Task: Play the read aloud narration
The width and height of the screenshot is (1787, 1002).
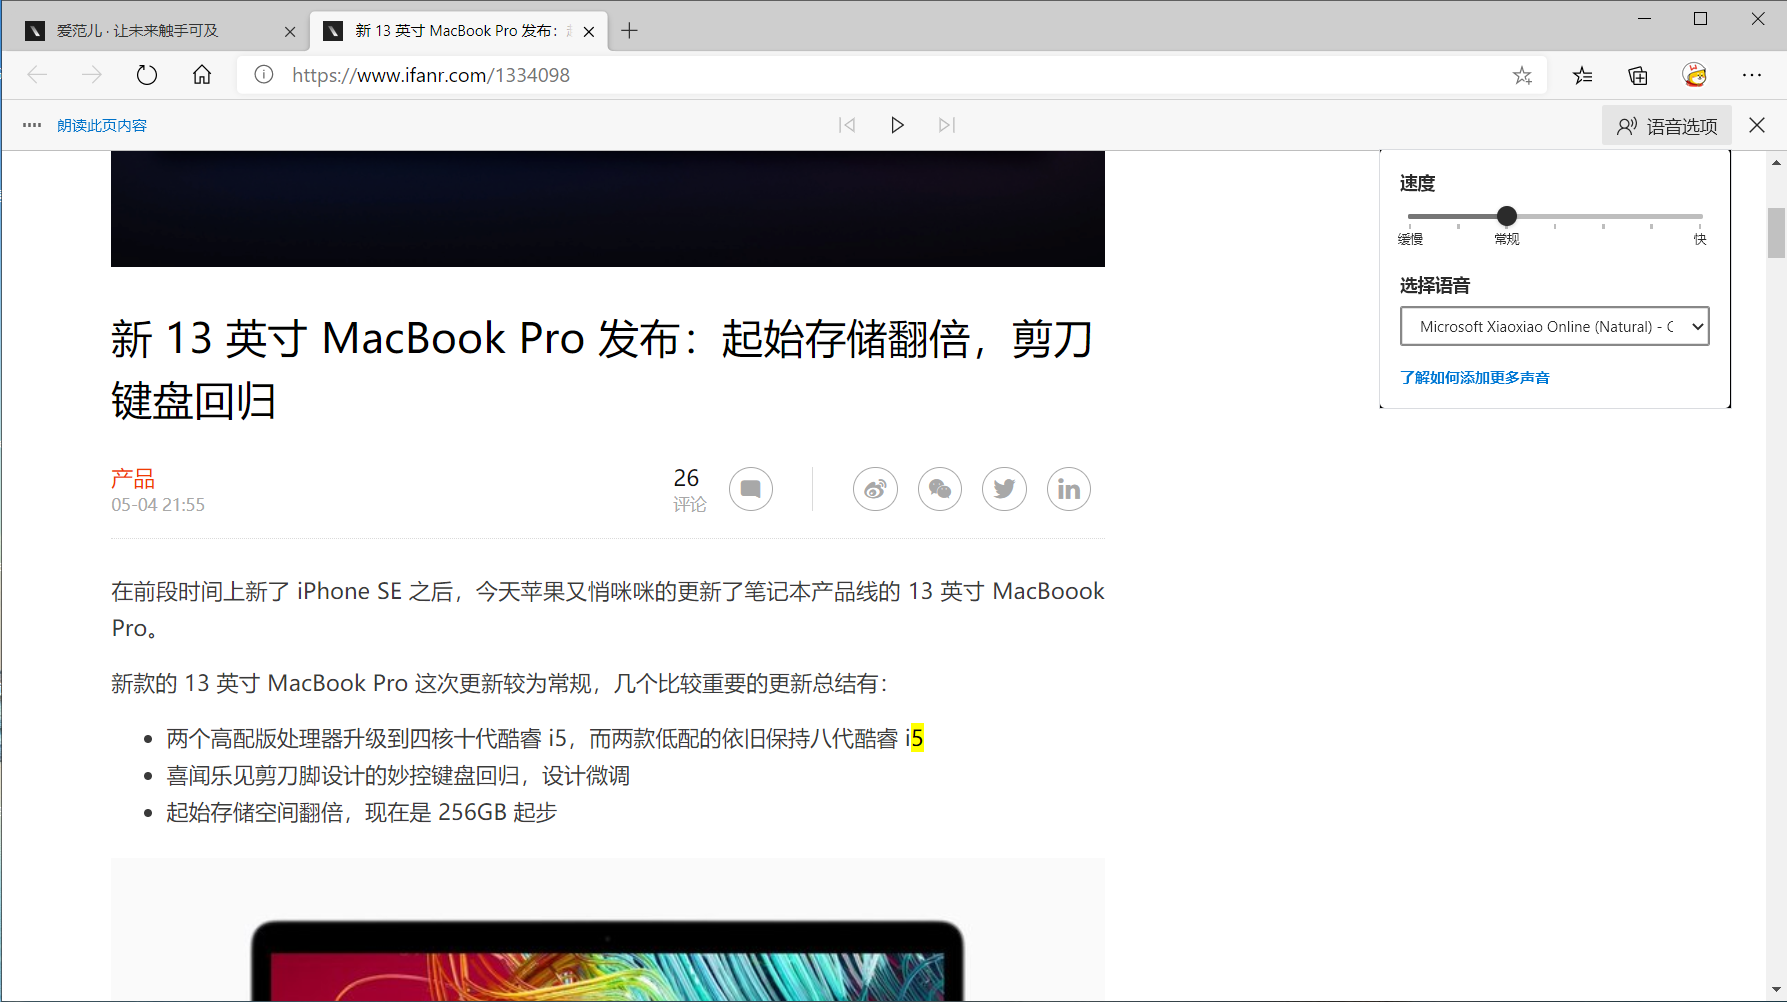Action: tap(897, 125)
